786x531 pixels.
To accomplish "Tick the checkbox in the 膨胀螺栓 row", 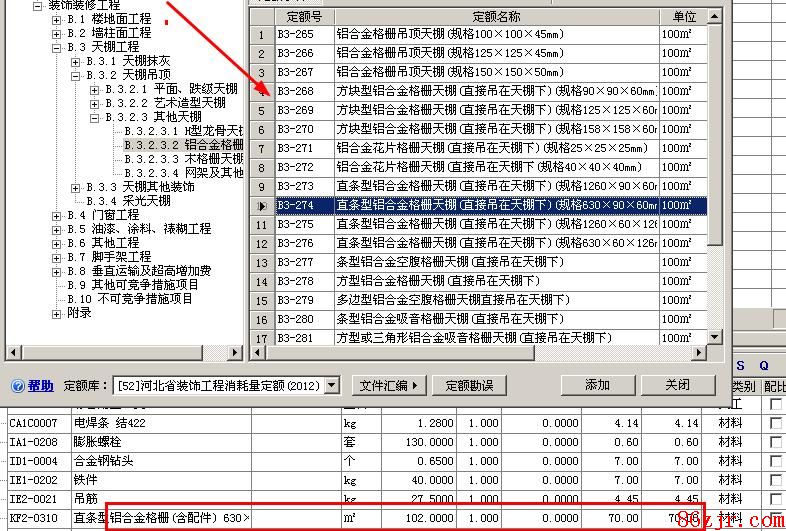I will pyautogui.click(x=775, y=442).
